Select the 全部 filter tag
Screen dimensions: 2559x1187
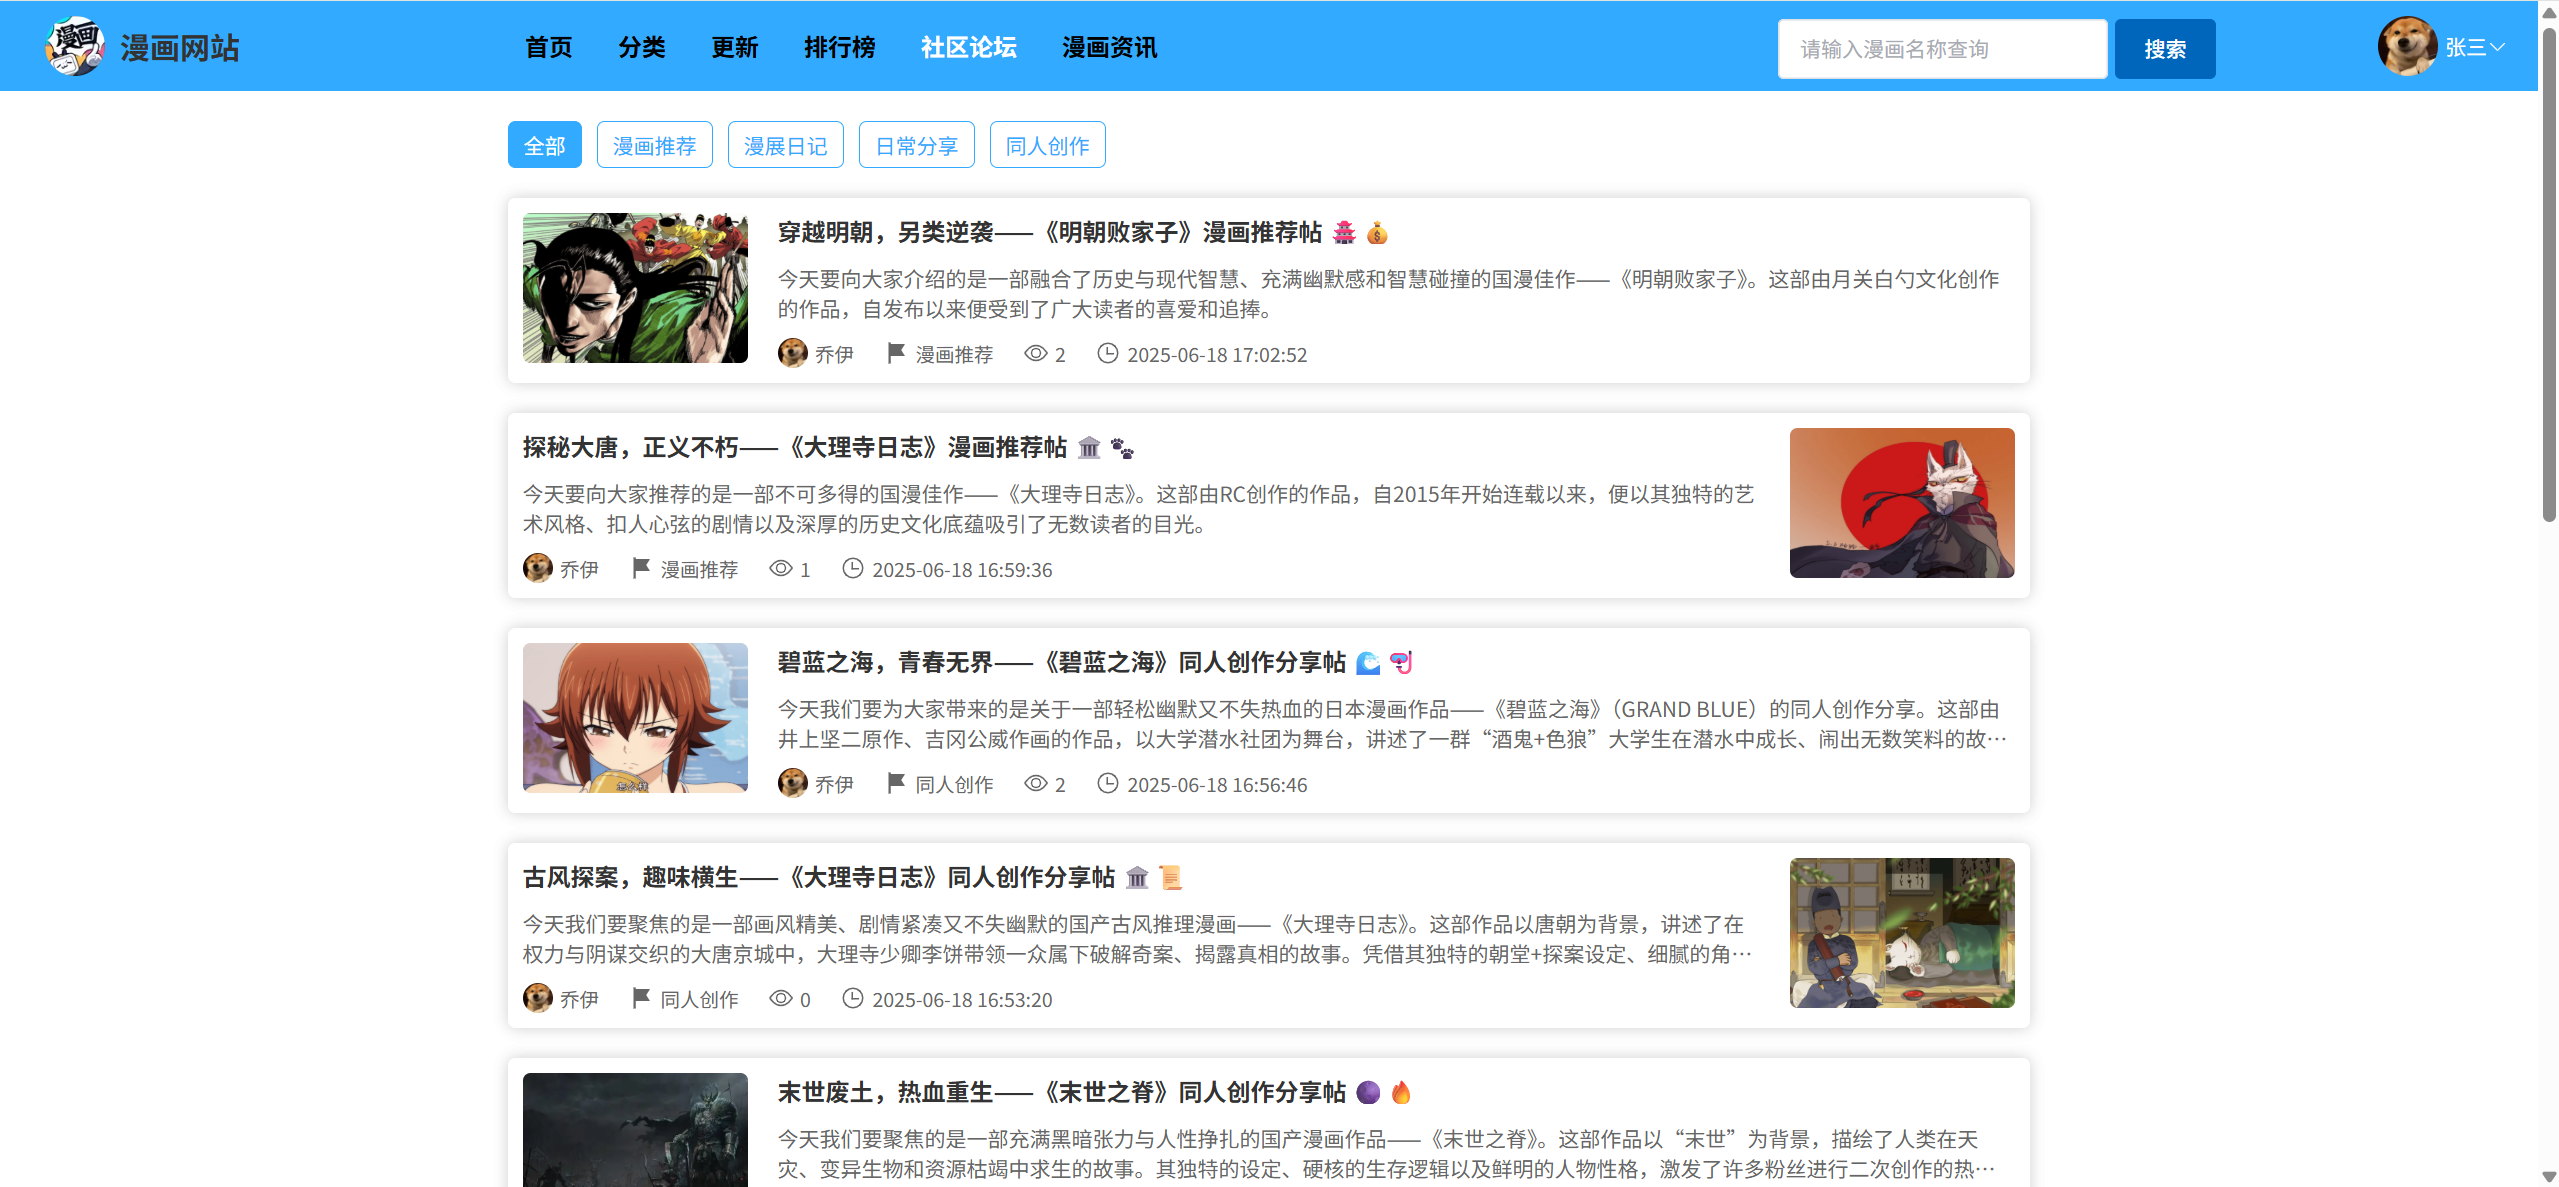click(x=544, y=146)
